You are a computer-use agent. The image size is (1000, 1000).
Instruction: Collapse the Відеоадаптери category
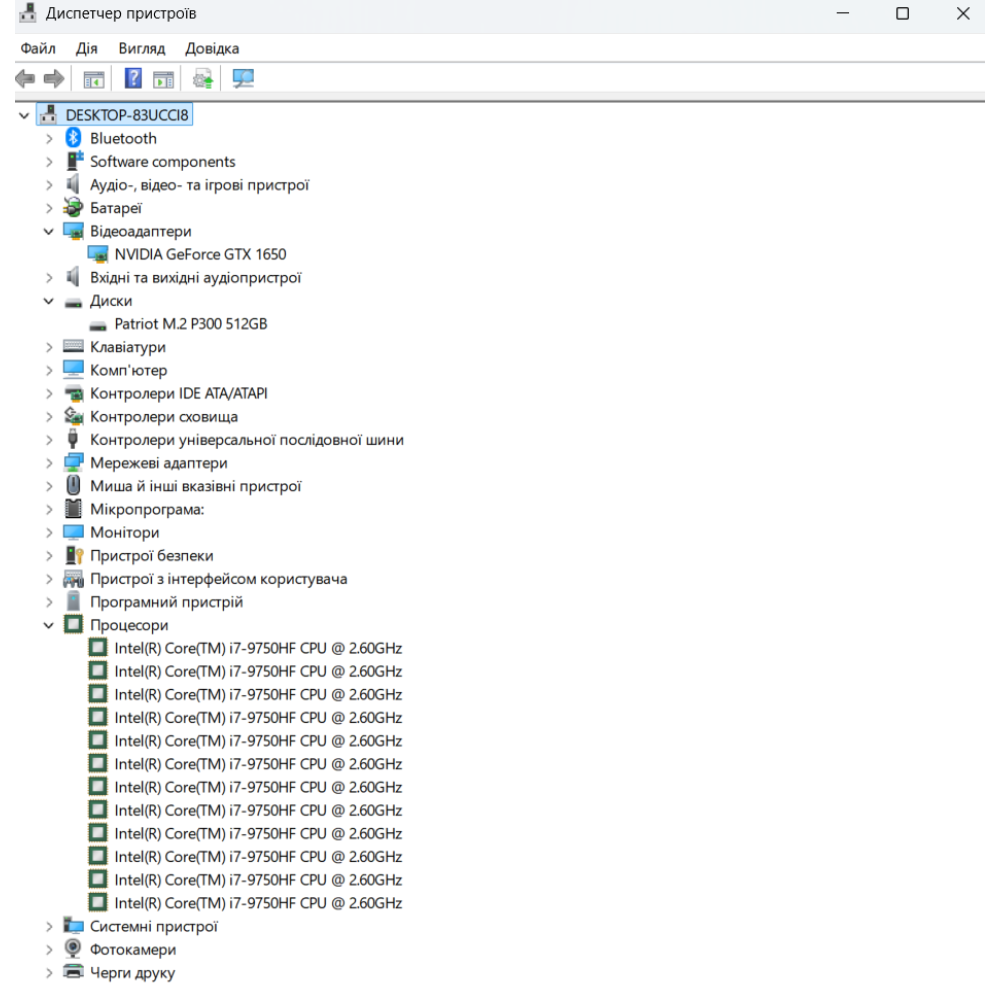(x=48, y=231)
